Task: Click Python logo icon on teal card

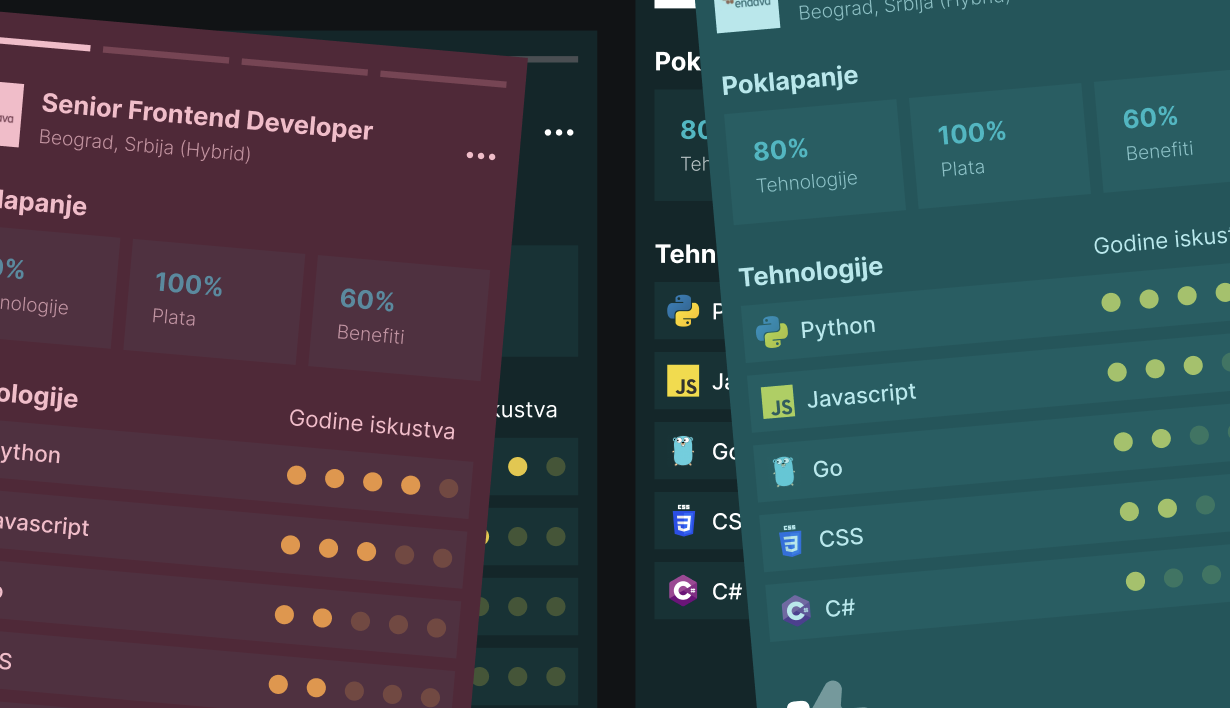Action: tap(771, 332)
